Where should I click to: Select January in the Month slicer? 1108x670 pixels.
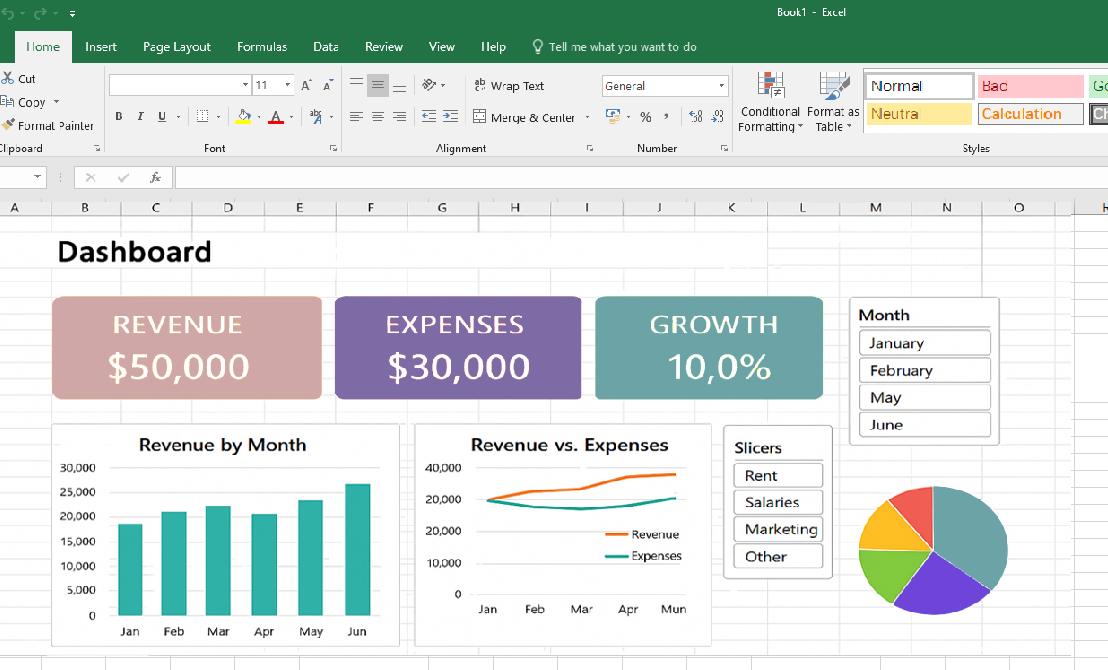click(924, 342)
